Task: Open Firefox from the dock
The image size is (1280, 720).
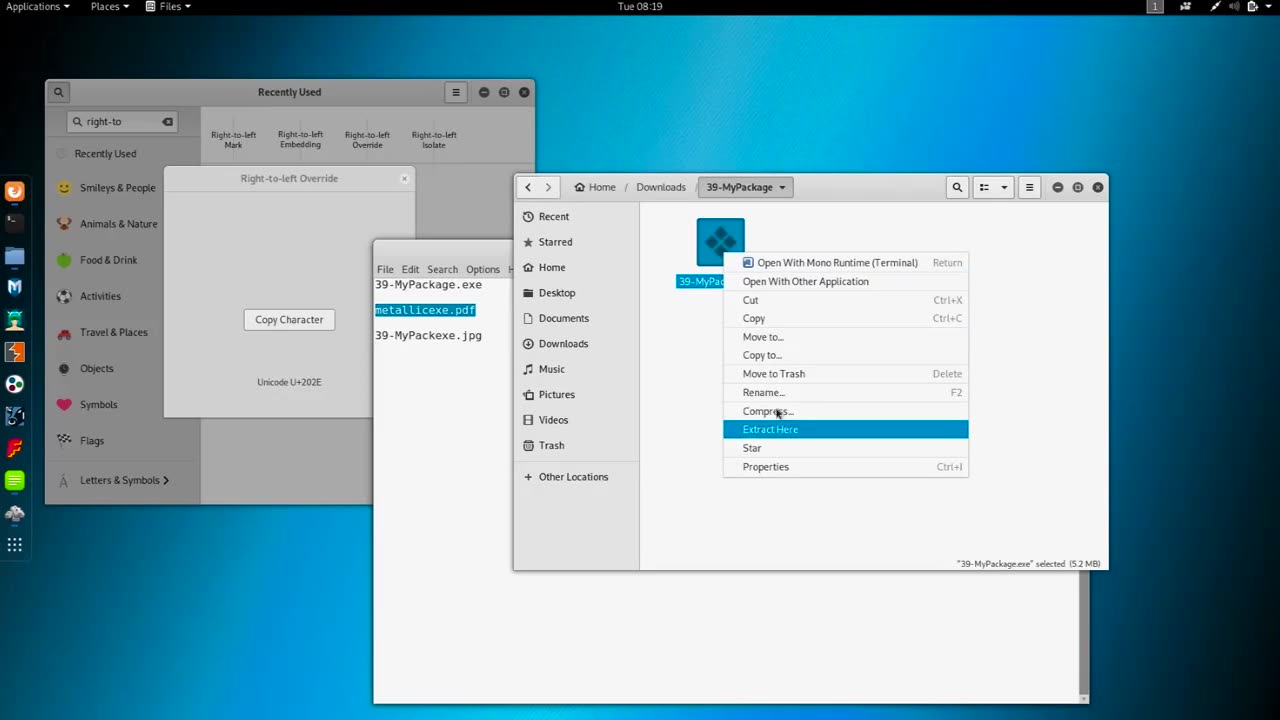Action: [14, 191]
